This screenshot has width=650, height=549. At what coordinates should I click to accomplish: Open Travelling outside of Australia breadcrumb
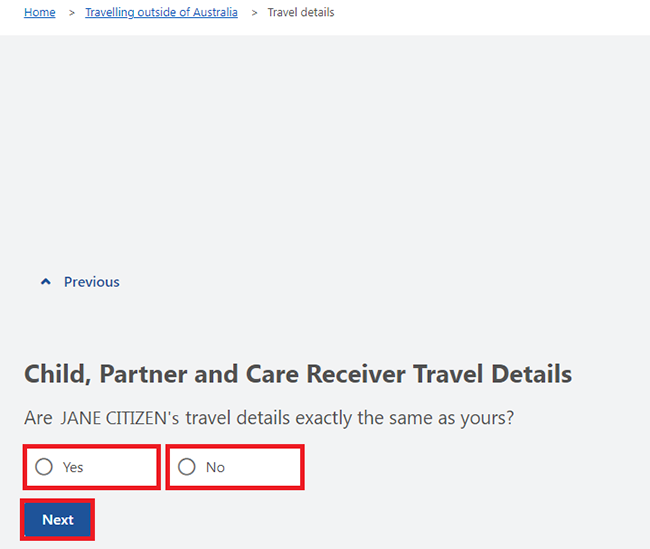(x=161, y=12)
